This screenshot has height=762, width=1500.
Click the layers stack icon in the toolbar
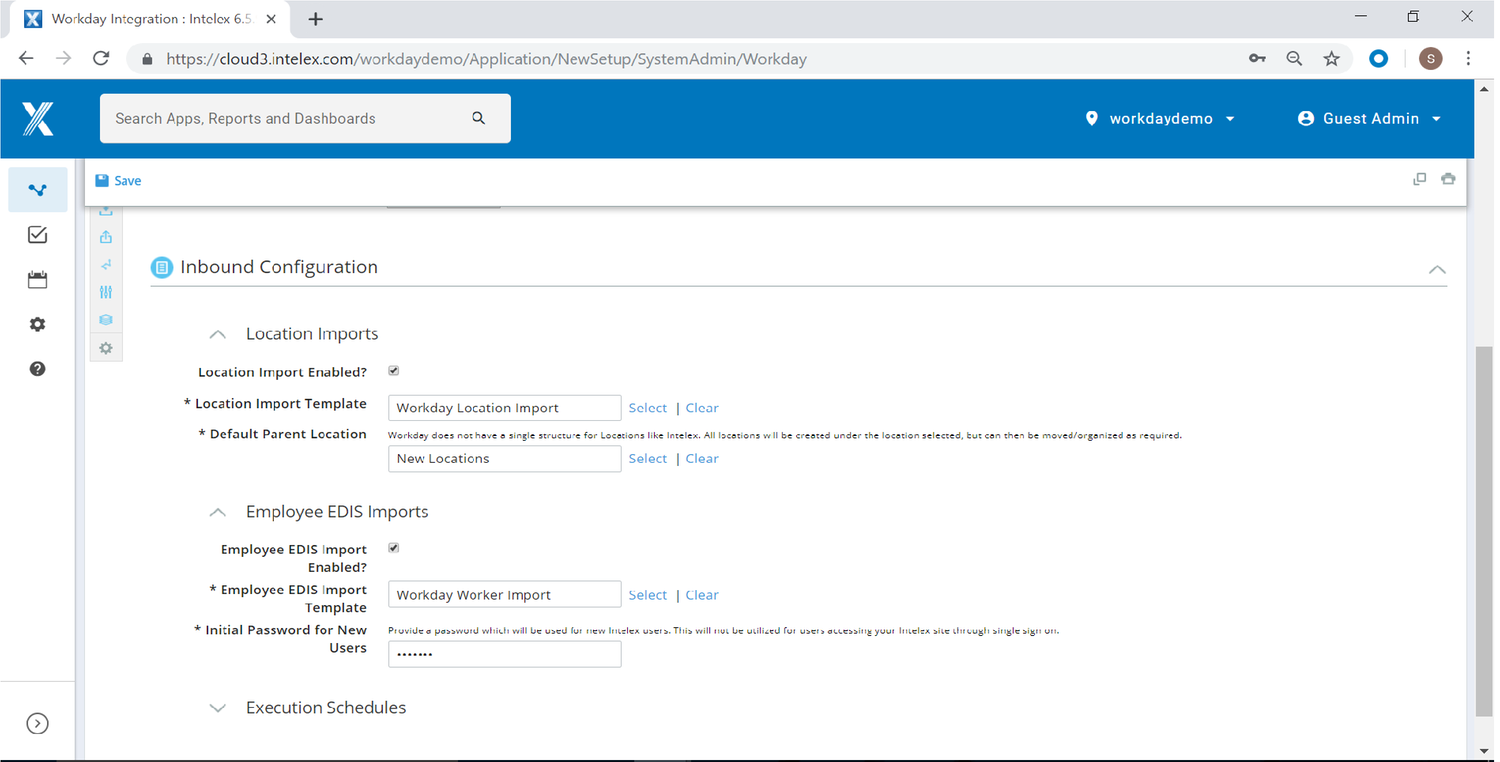pos(106,319)
